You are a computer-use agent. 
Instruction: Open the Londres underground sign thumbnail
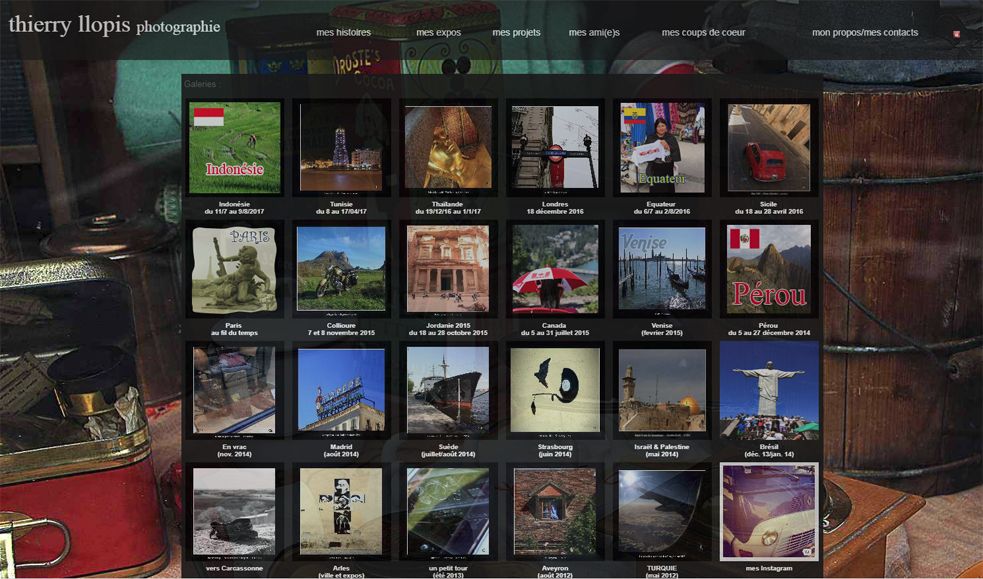(x=555, y=148)
